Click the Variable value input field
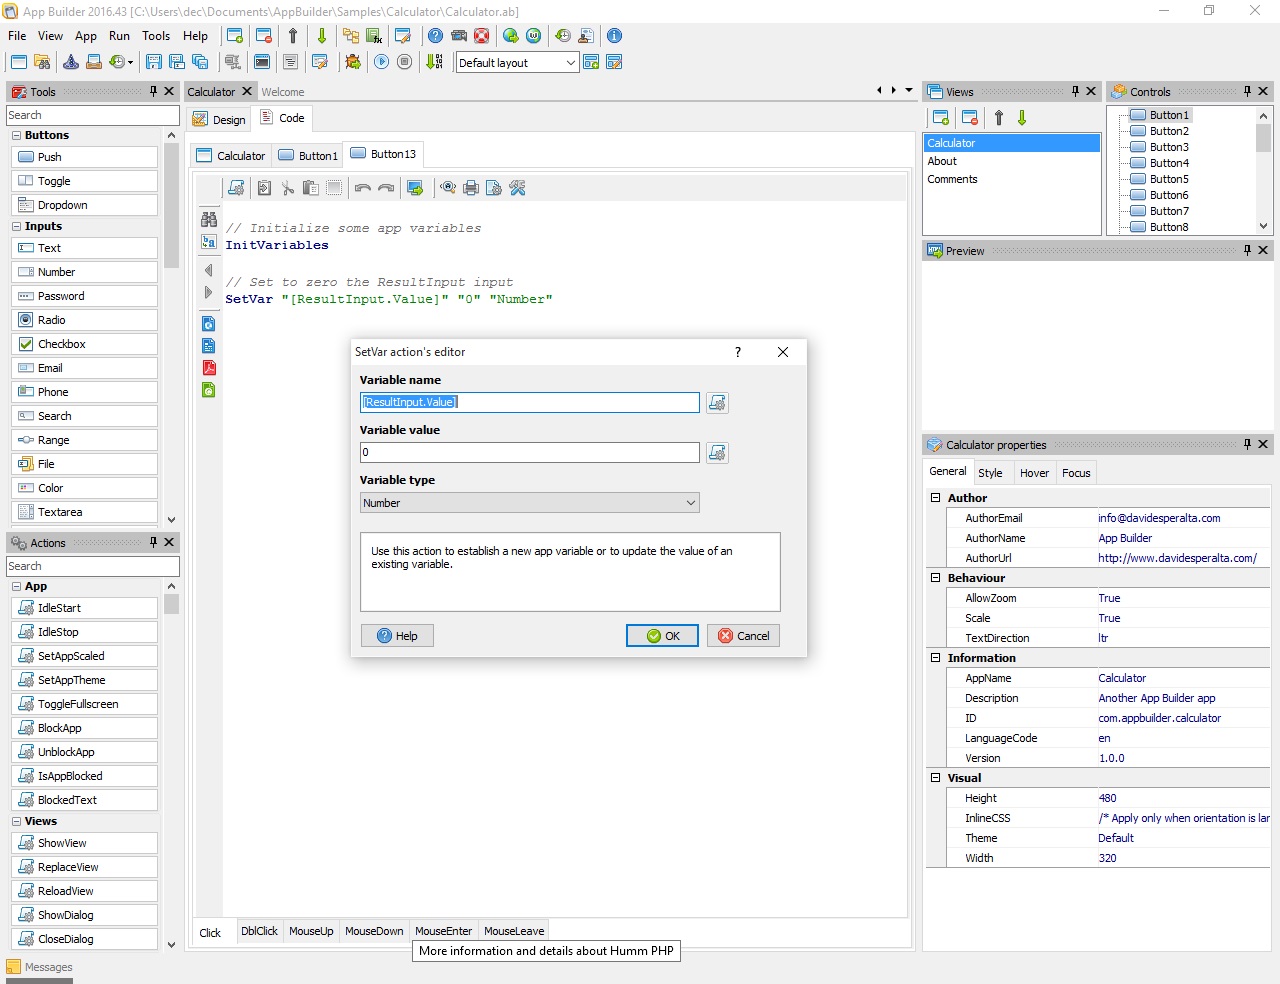Viewport: 1280px width, 984px height. (530, 452)
